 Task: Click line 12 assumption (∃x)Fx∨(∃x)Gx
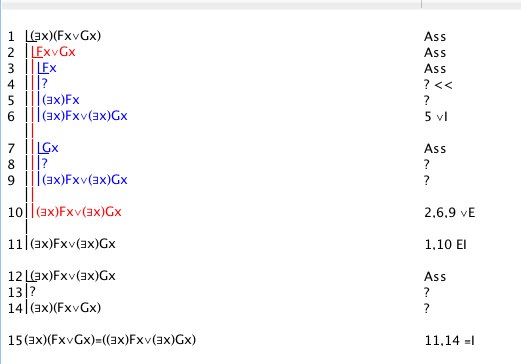pos(73,276)
